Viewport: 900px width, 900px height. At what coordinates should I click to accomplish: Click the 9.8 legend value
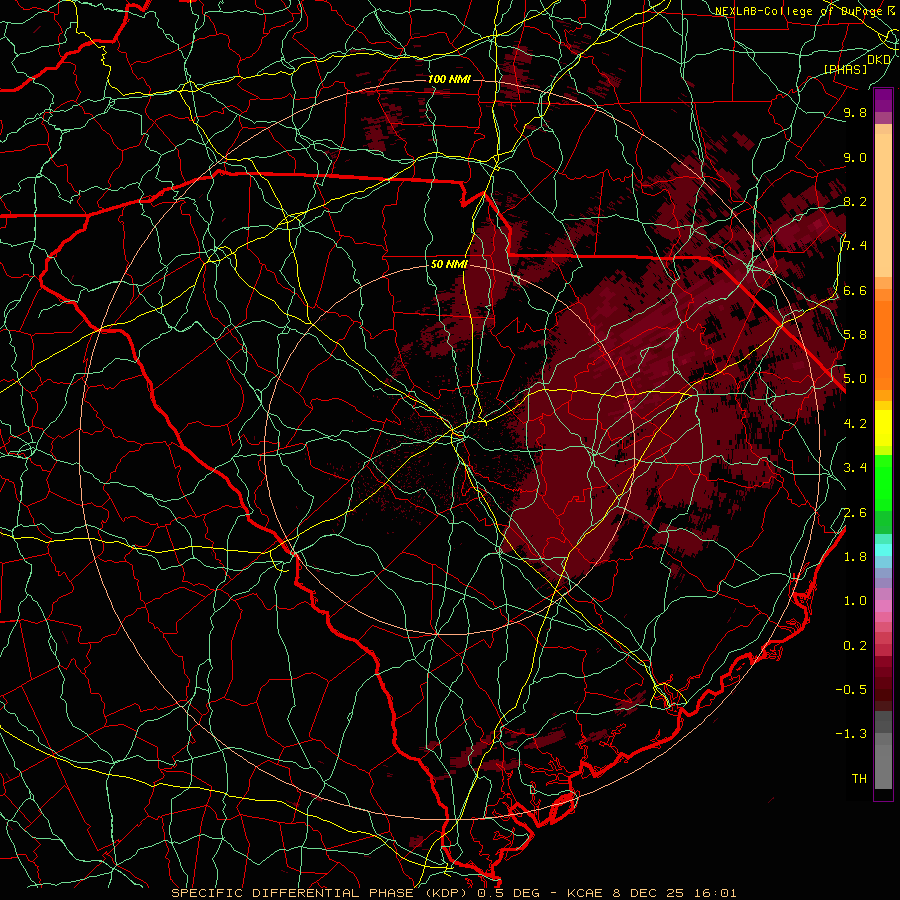tap(855, 112)
